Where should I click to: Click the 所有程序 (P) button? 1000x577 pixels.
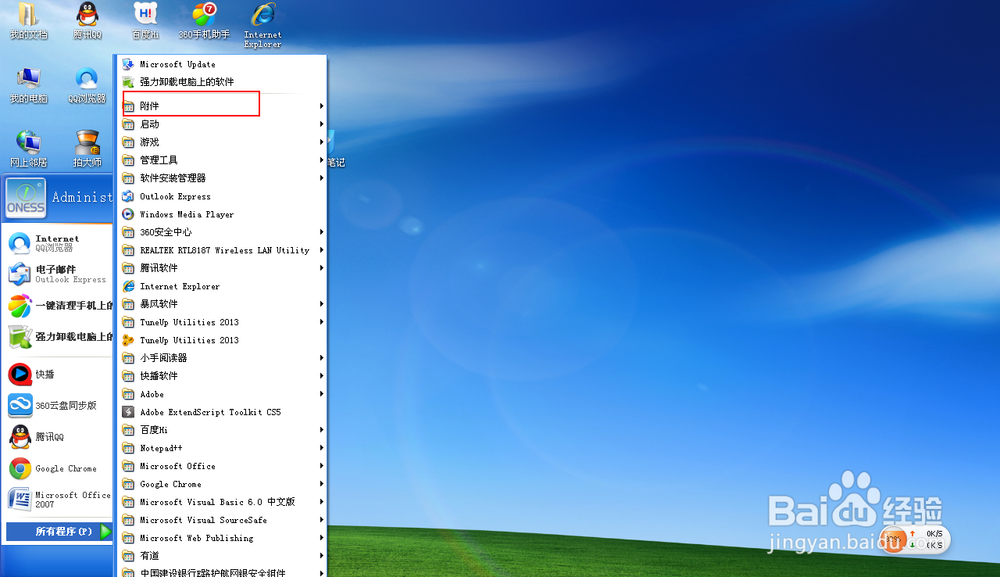(x=59, y=531)
